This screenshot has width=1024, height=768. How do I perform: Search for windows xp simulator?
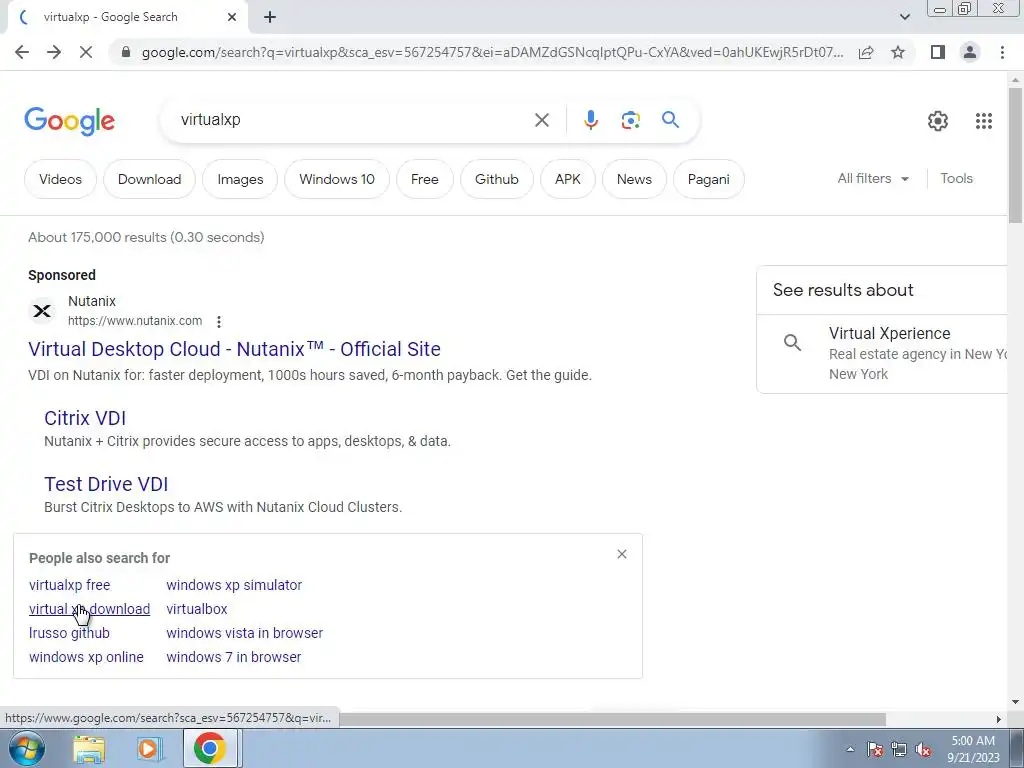(234, 585)
